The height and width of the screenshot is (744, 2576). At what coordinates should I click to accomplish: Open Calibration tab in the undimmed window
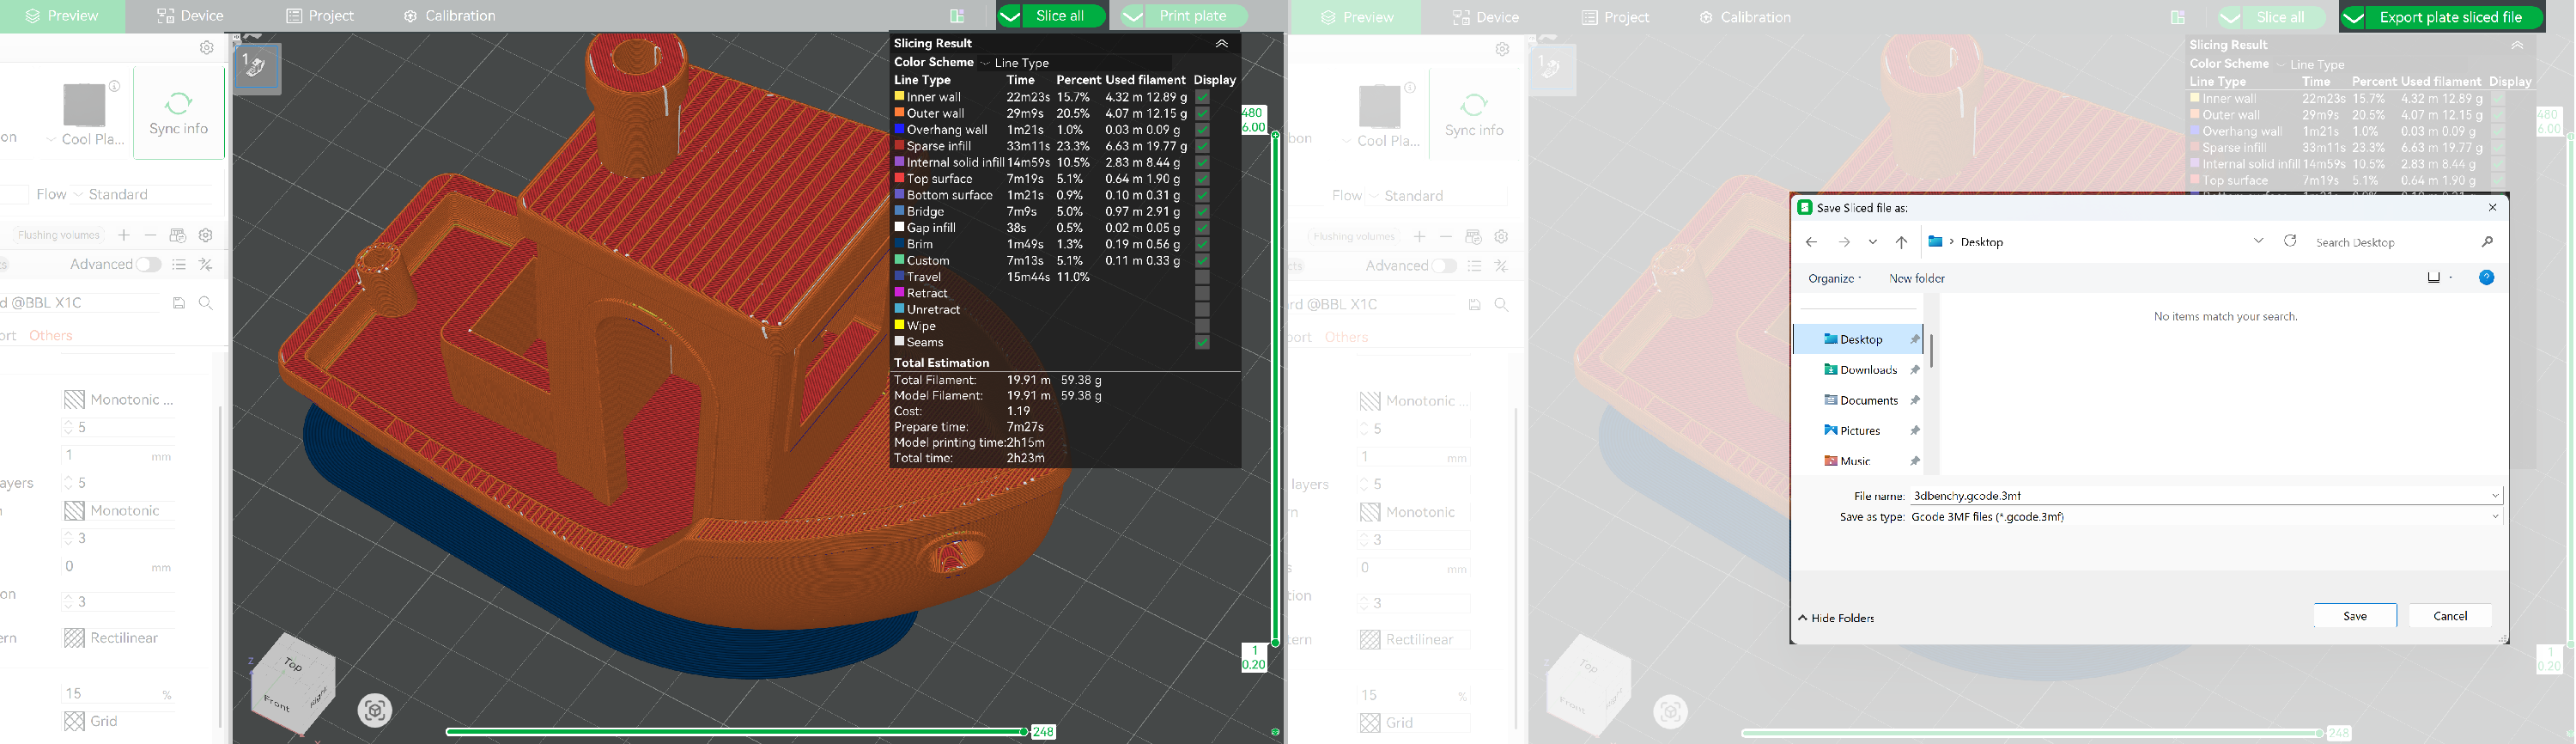450,16
